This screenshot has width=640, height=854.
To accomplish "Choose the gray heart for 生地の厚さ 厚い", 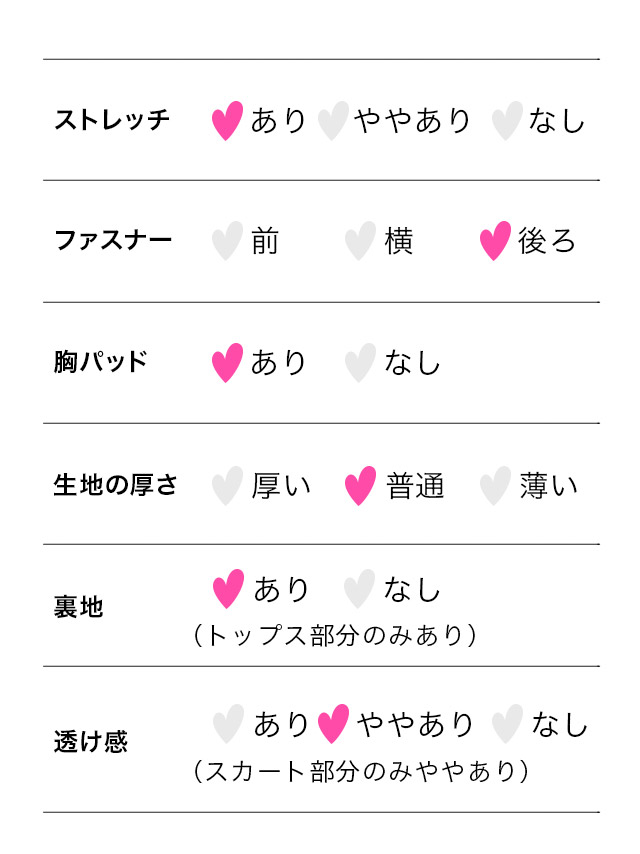I will [x=228, y=486].
